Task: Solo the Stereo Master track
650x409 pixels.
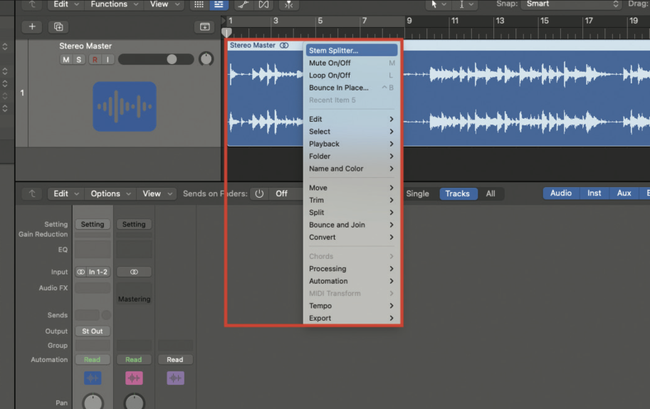Action: click(80, 60)
